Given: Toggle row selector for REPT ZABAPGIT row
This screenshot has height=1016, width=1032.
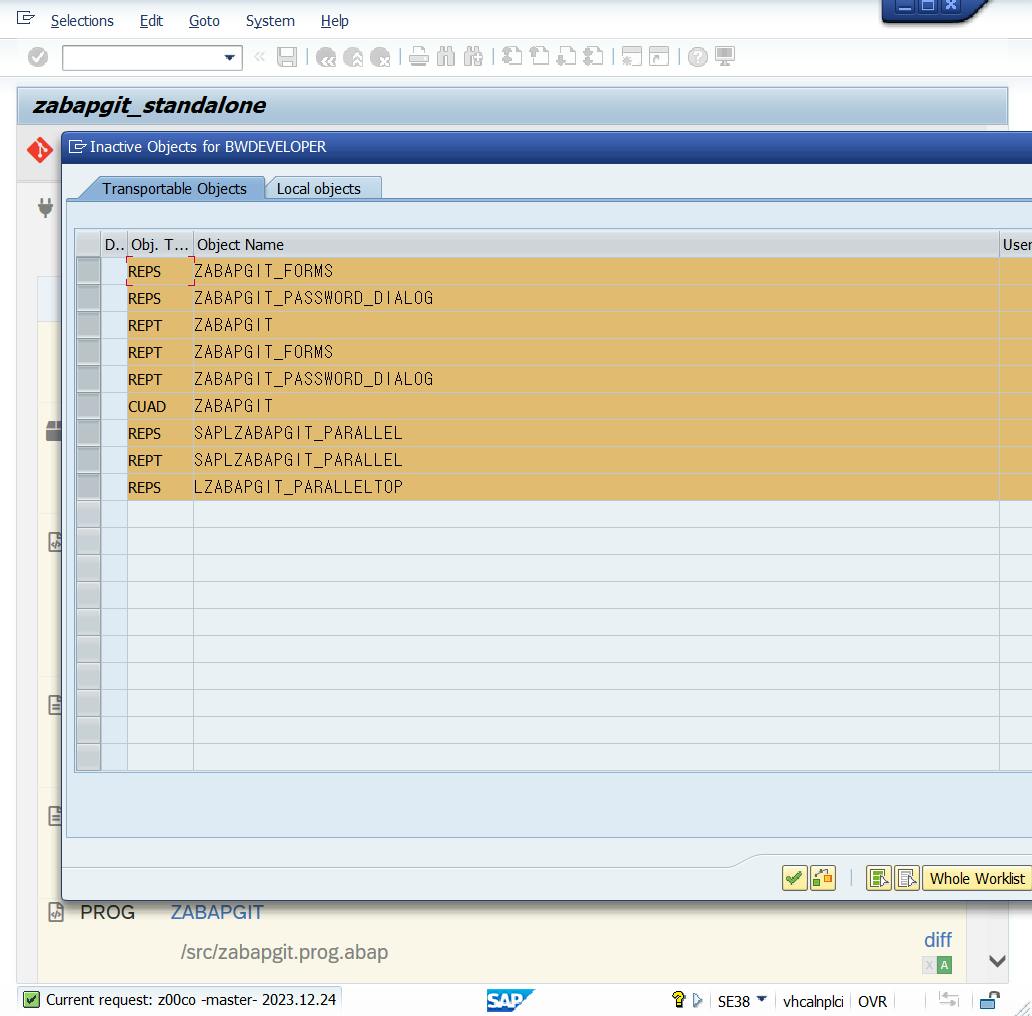Looking at the screenshot, I should 88,325.
